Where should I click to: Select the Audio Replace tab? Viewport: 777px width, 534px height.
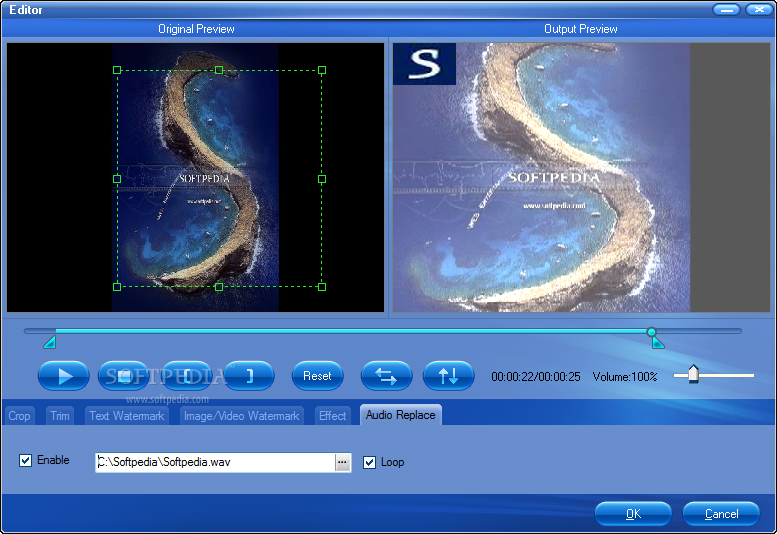point(400,415)
